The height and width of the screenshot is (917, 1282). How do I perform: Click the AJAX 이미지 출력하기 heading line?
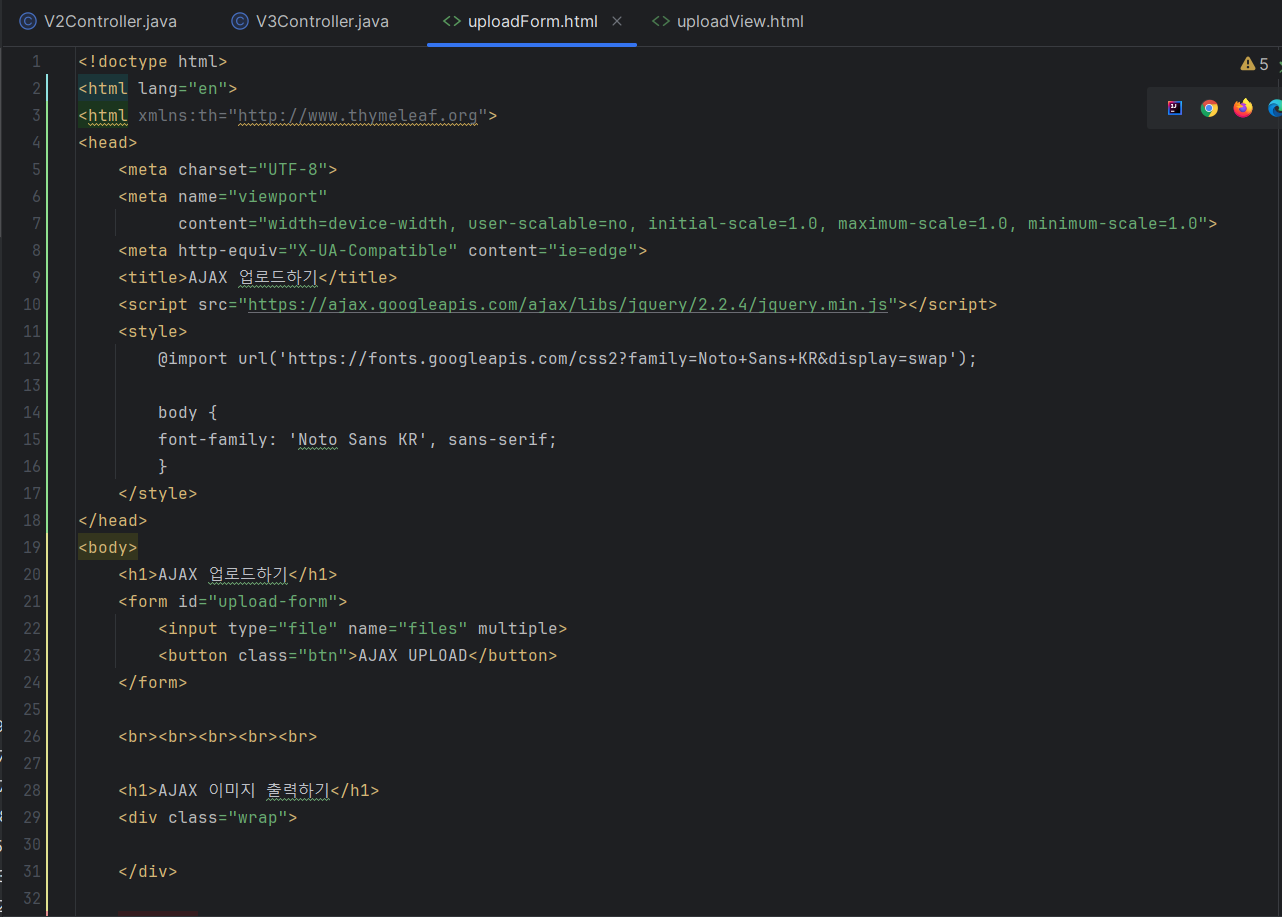pos(249,791)
